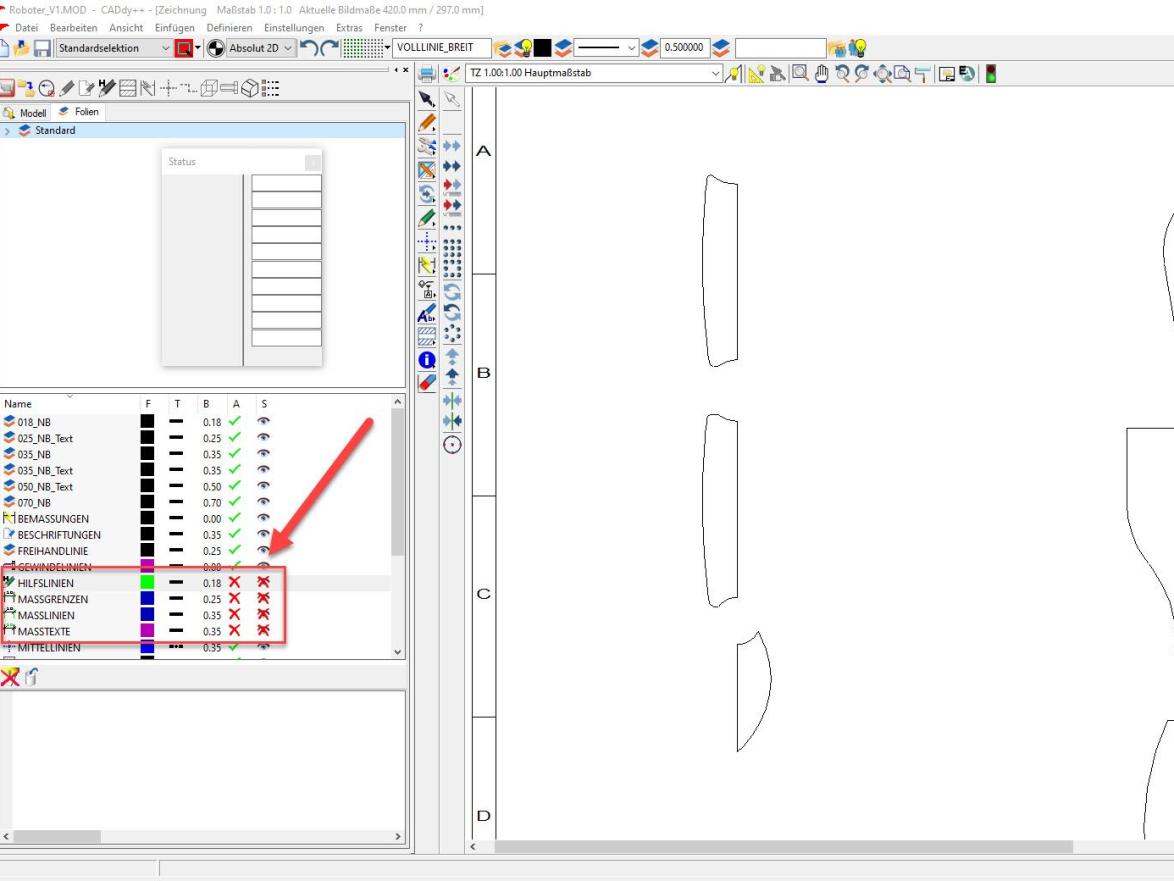Switch to the Modell tab
Screen dimensions: 1174x881
(x=28, y=112)
